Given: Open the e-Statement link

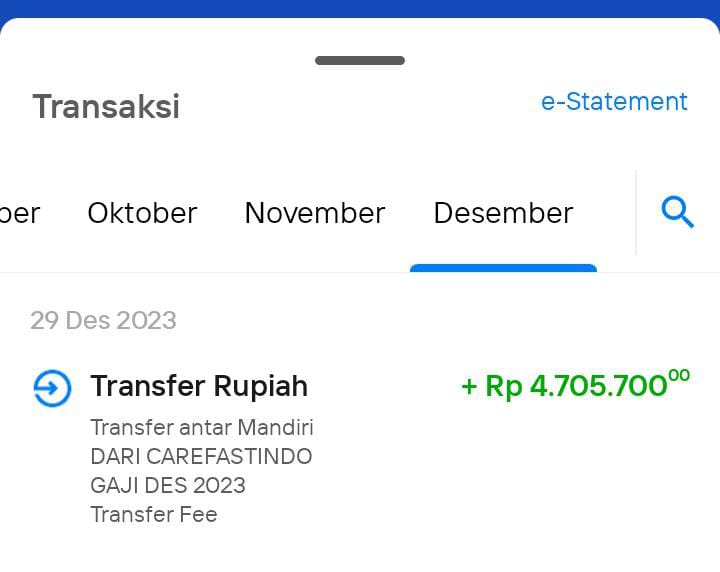Looking at the screenshot, I should pyautogui.click(x=614, y=101).
